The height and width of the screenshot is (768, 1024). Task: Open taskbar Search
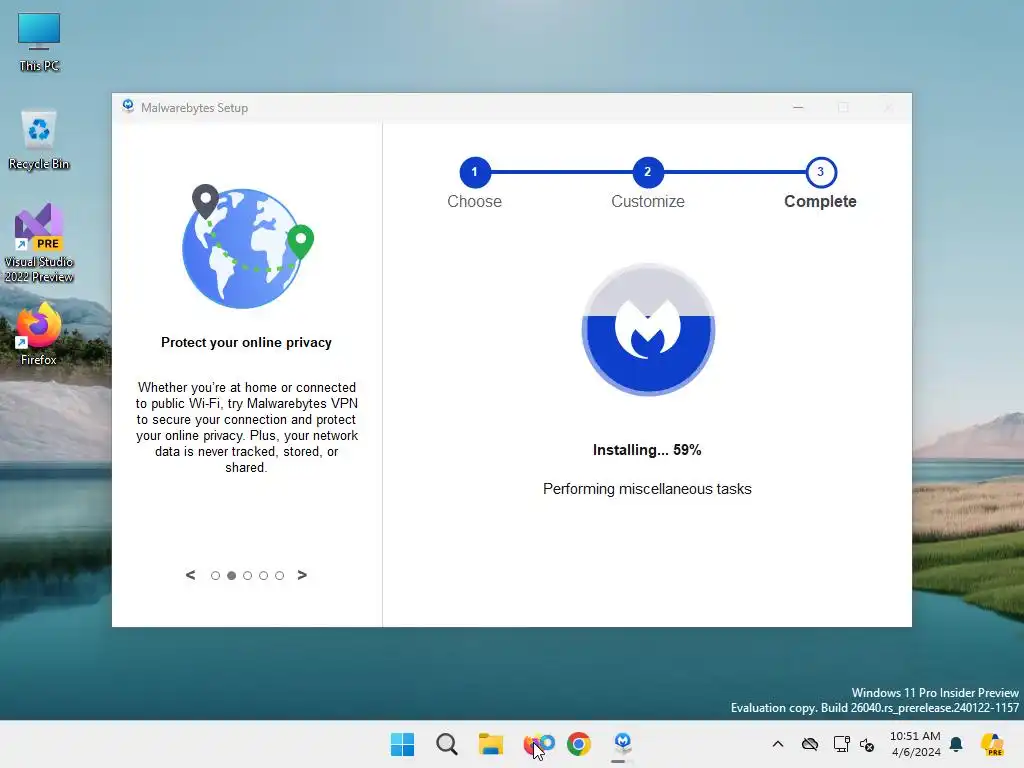447,744
